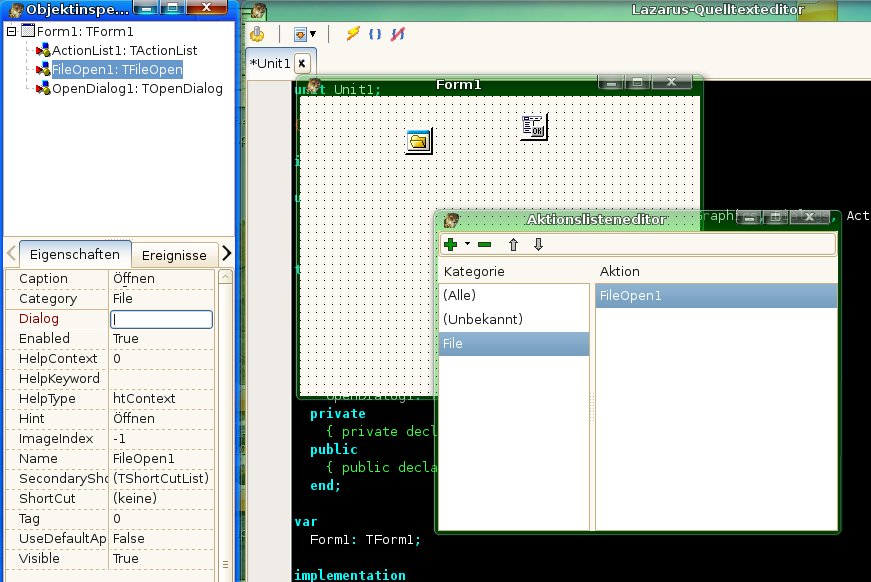Screen dimensions: 871x582
Task: Move action up with the up arrow
Action: tap(514, 245)
